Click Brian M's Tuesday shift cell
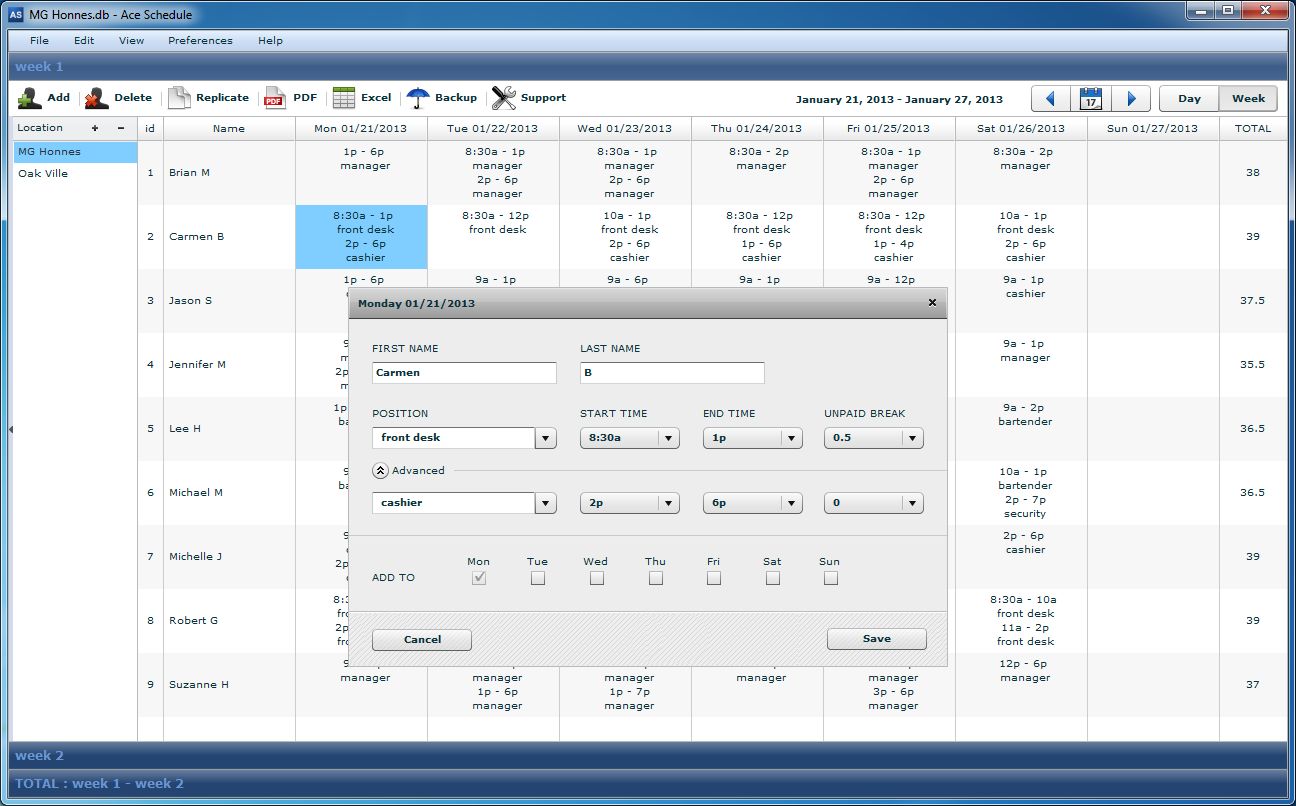1296x806 pixels. tap(493, 173)
